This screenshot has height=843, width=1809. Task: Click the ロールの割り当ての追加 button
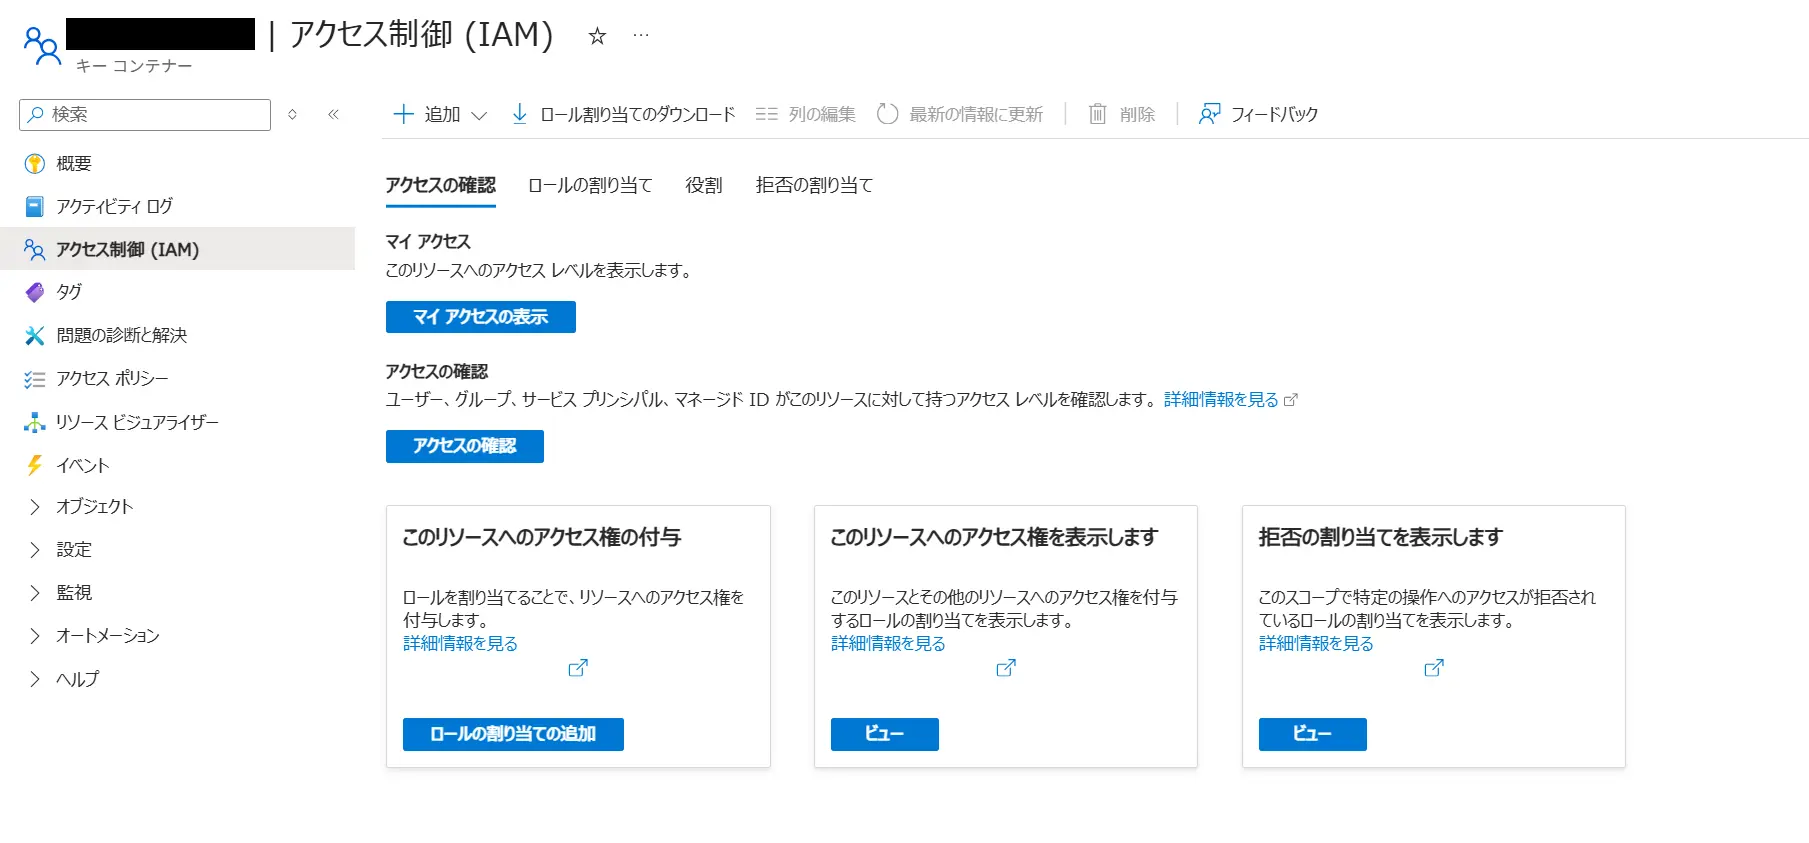[x=513, y=734]
